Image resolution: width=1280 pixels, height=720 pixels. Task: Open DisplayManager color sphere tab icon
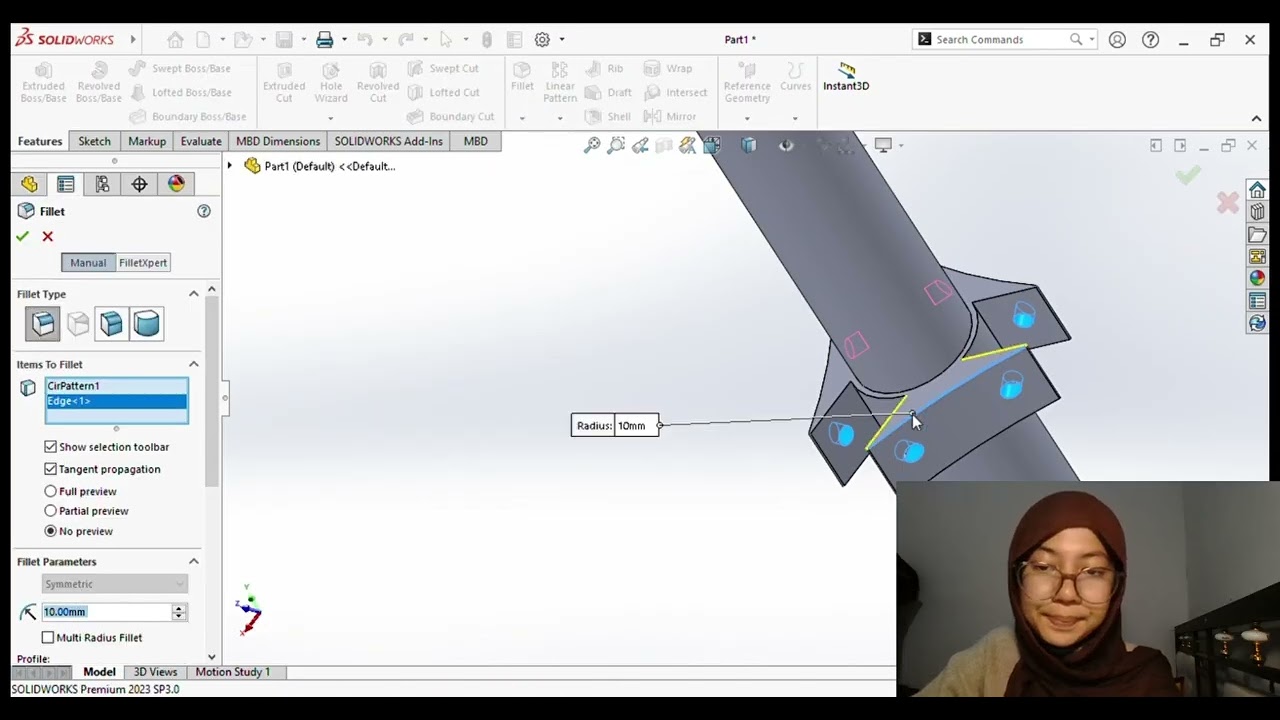coord(176,184)
